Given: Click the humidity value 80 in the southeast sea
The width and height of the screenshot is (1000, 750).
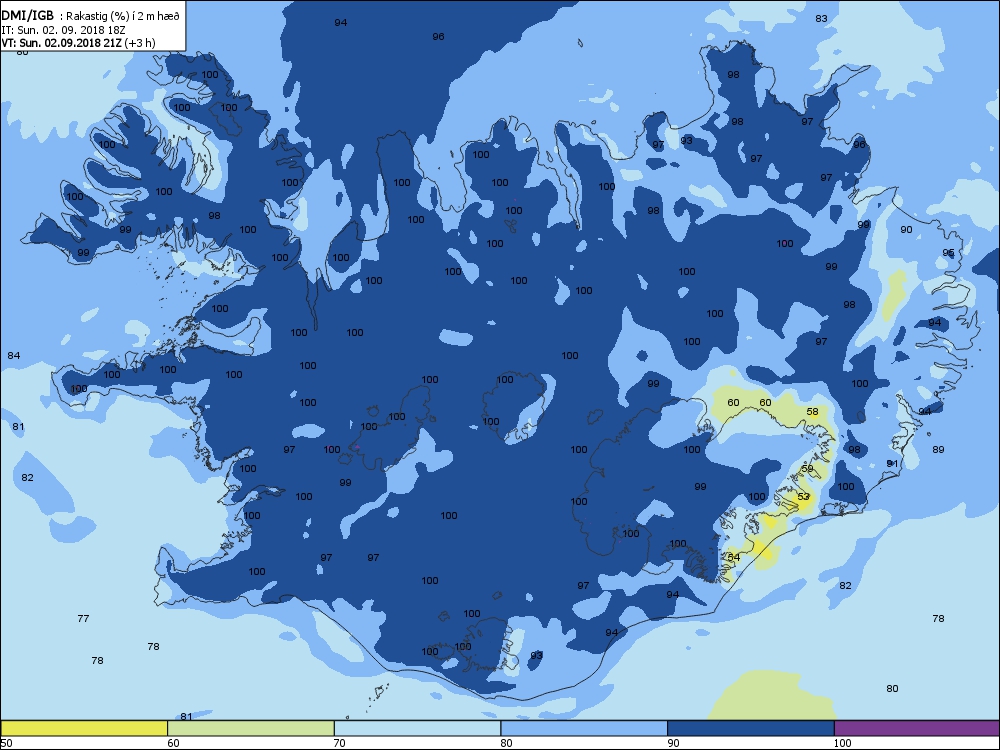Looking at the screenshot, I should (892, 688).
